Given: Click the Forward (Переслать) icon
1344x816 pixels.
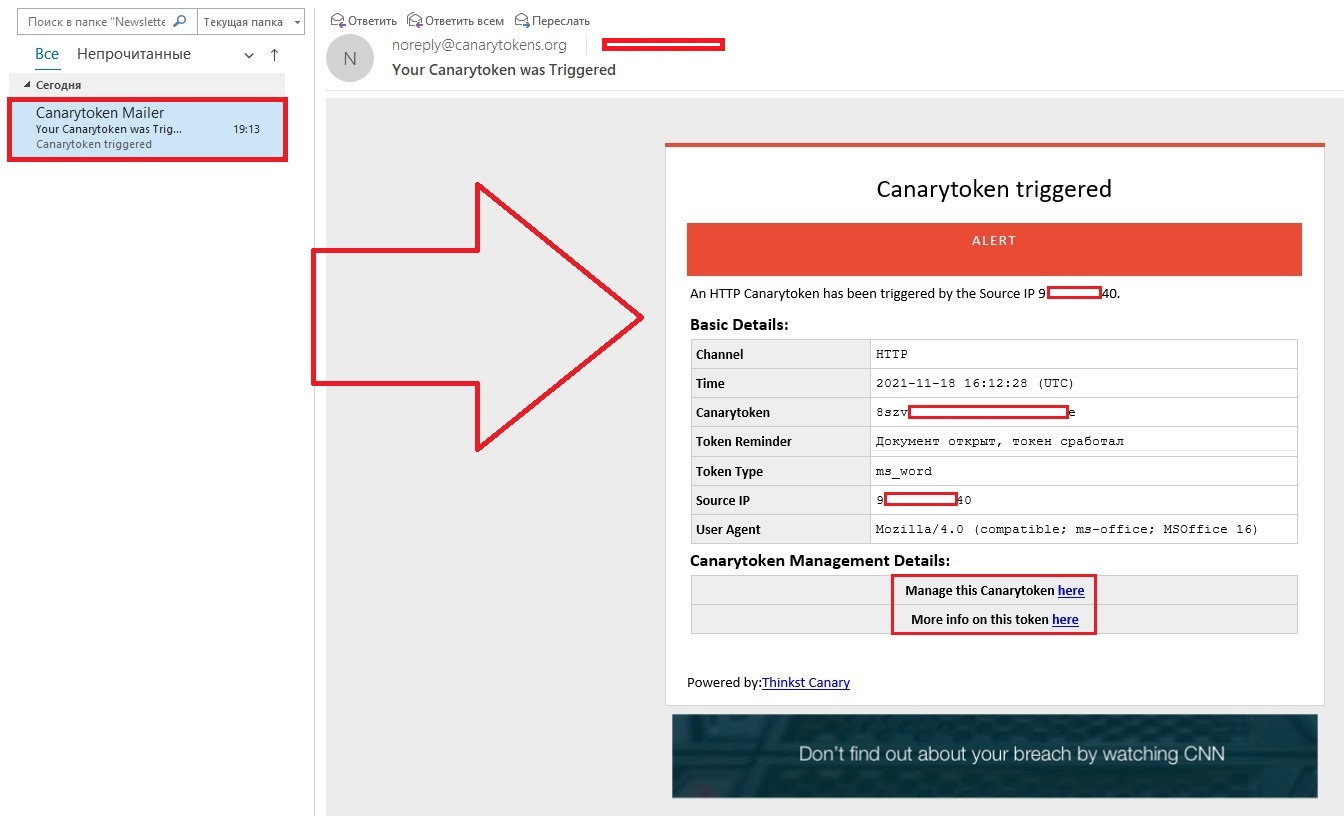Looking at the screenshot, I should (x=522, y=20).
